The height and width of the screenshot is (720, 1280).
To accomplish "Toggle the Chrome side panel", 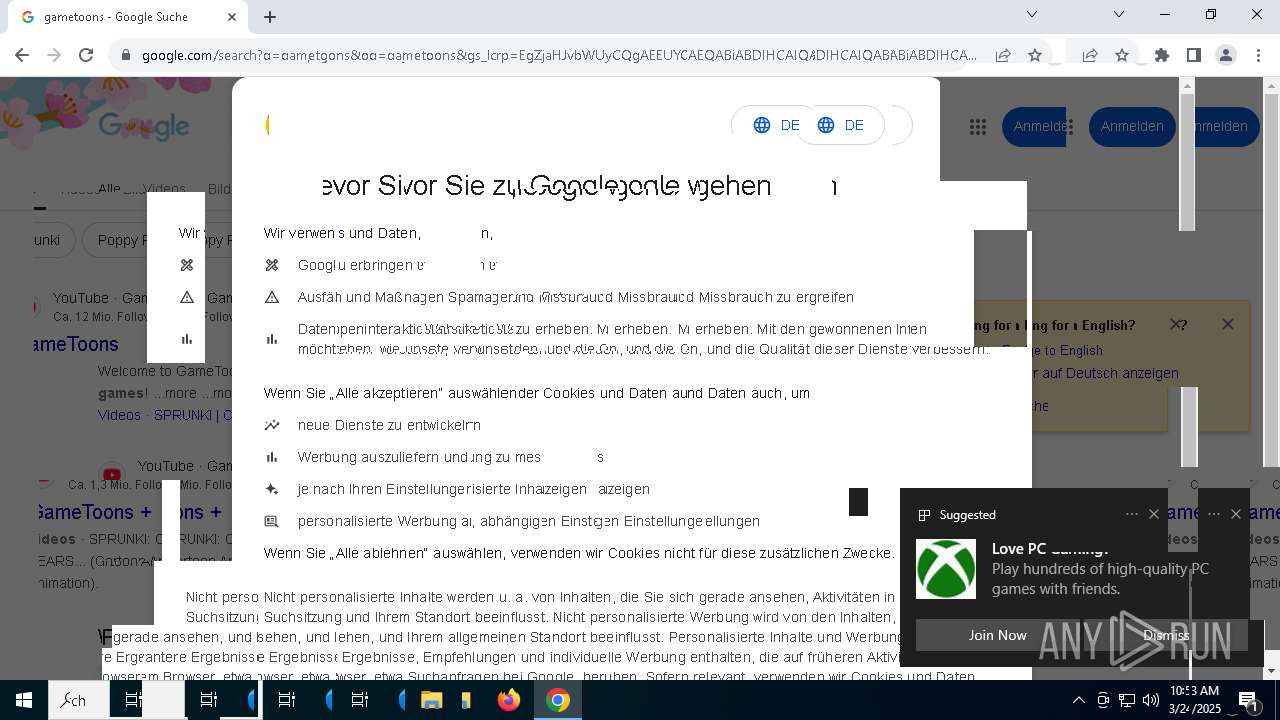I will [1194, 55].
